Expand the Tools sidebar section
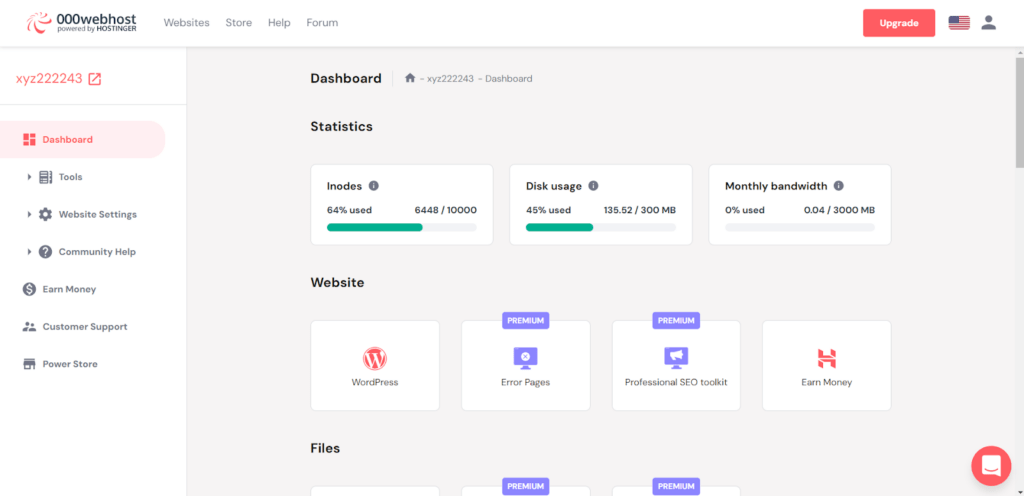This screenshot has height=496, width=1024. coord(70,177)
